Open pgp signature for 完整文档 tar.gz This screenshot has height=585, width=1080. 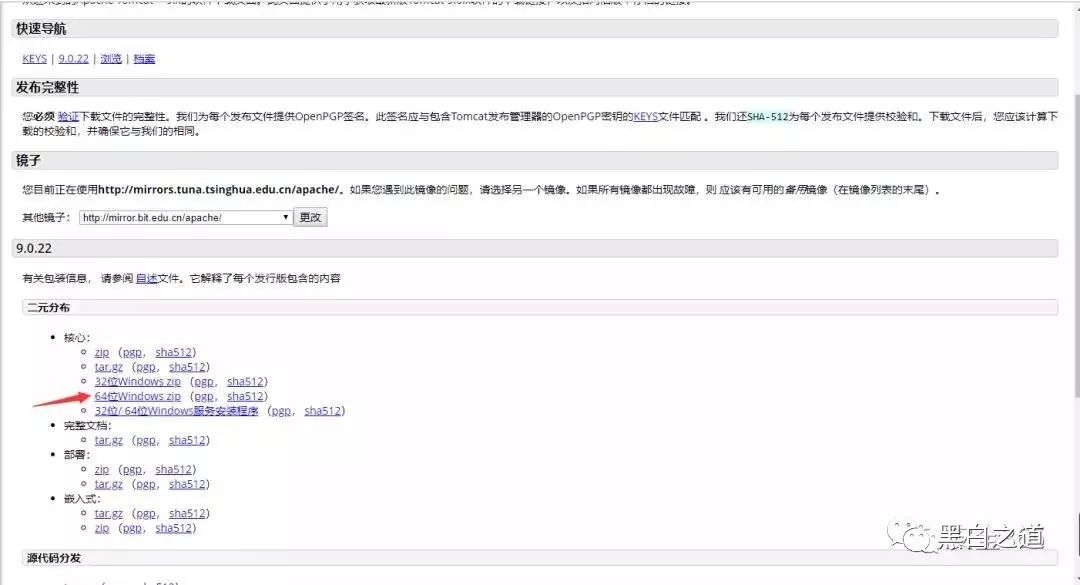pos(145,440)
